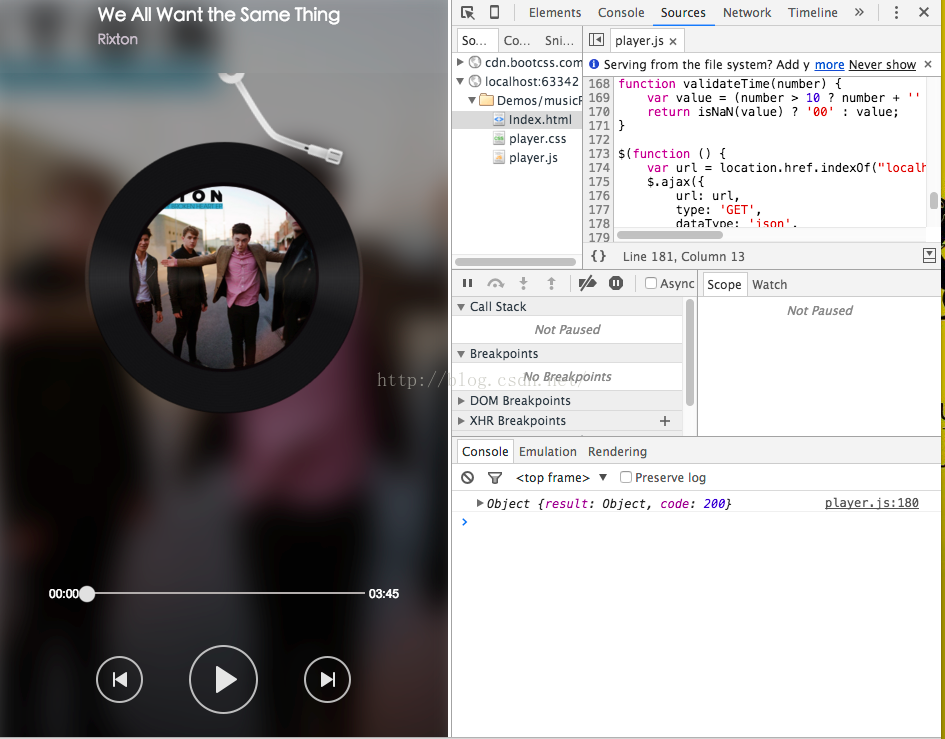
Task: Open Index.html in the file tree
Action: (539, 119)
